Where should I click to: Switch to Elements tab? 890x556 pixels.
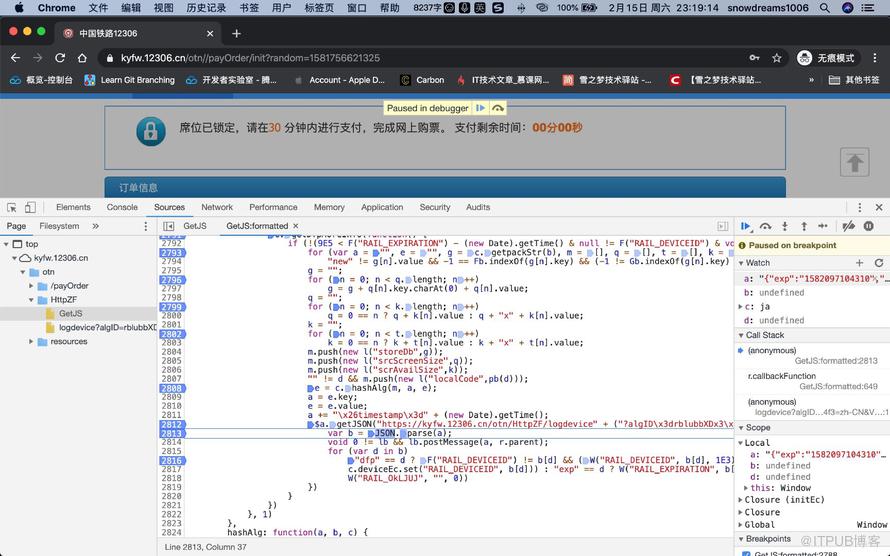pyautogui.click(x=73, y=208)
